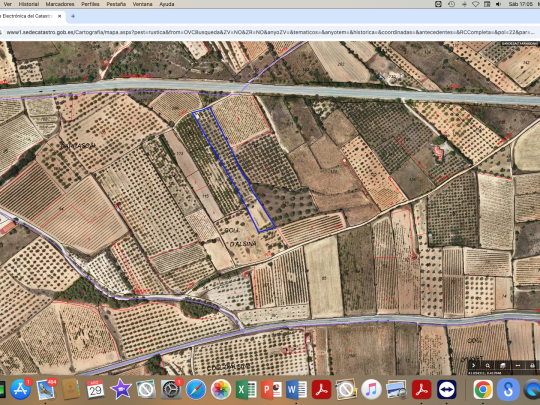Open the layers icon in map toolbar
This screenshot has height=405, width=540.
click(x=502, y=365)
